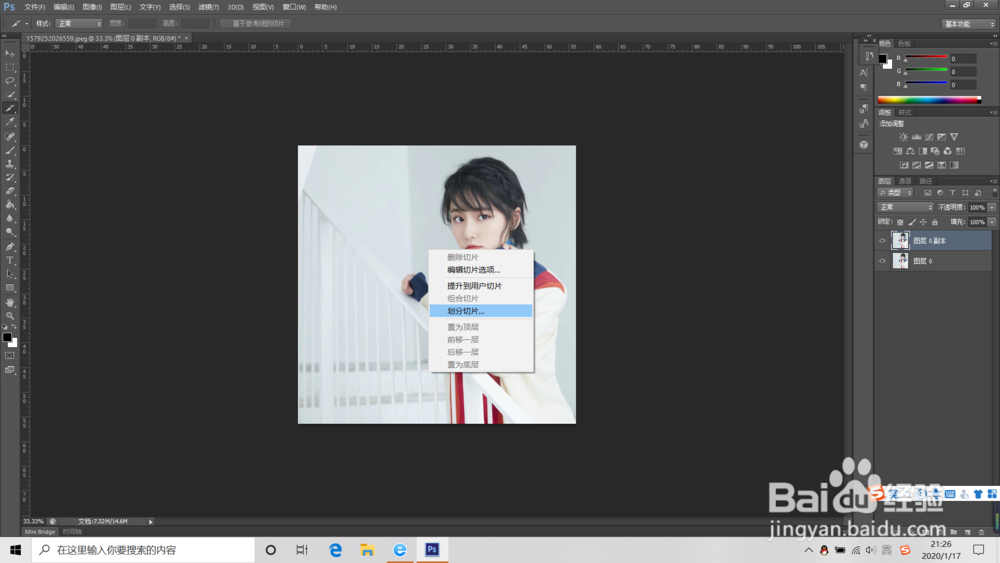Viewport: 1000px width, 563px height.
Task: Open status bar info arrow
Action: 151,522
